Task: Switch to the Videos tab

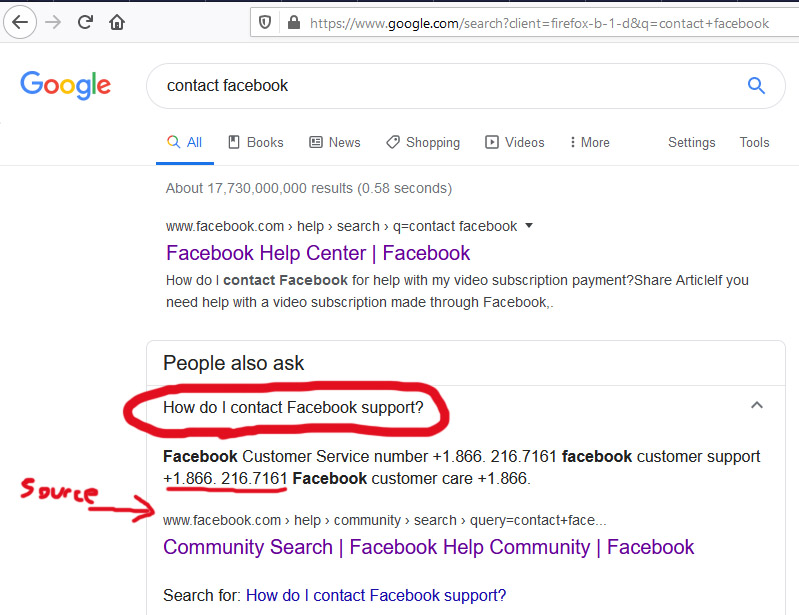Action: [515, 143]
